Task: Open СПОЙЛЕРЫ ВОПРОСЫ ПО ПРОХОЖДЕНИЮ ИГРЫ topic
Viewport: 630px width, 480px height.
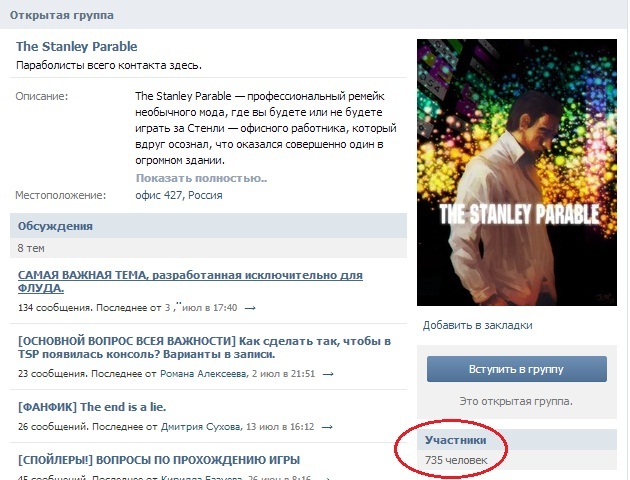Action: coord(159,460)
